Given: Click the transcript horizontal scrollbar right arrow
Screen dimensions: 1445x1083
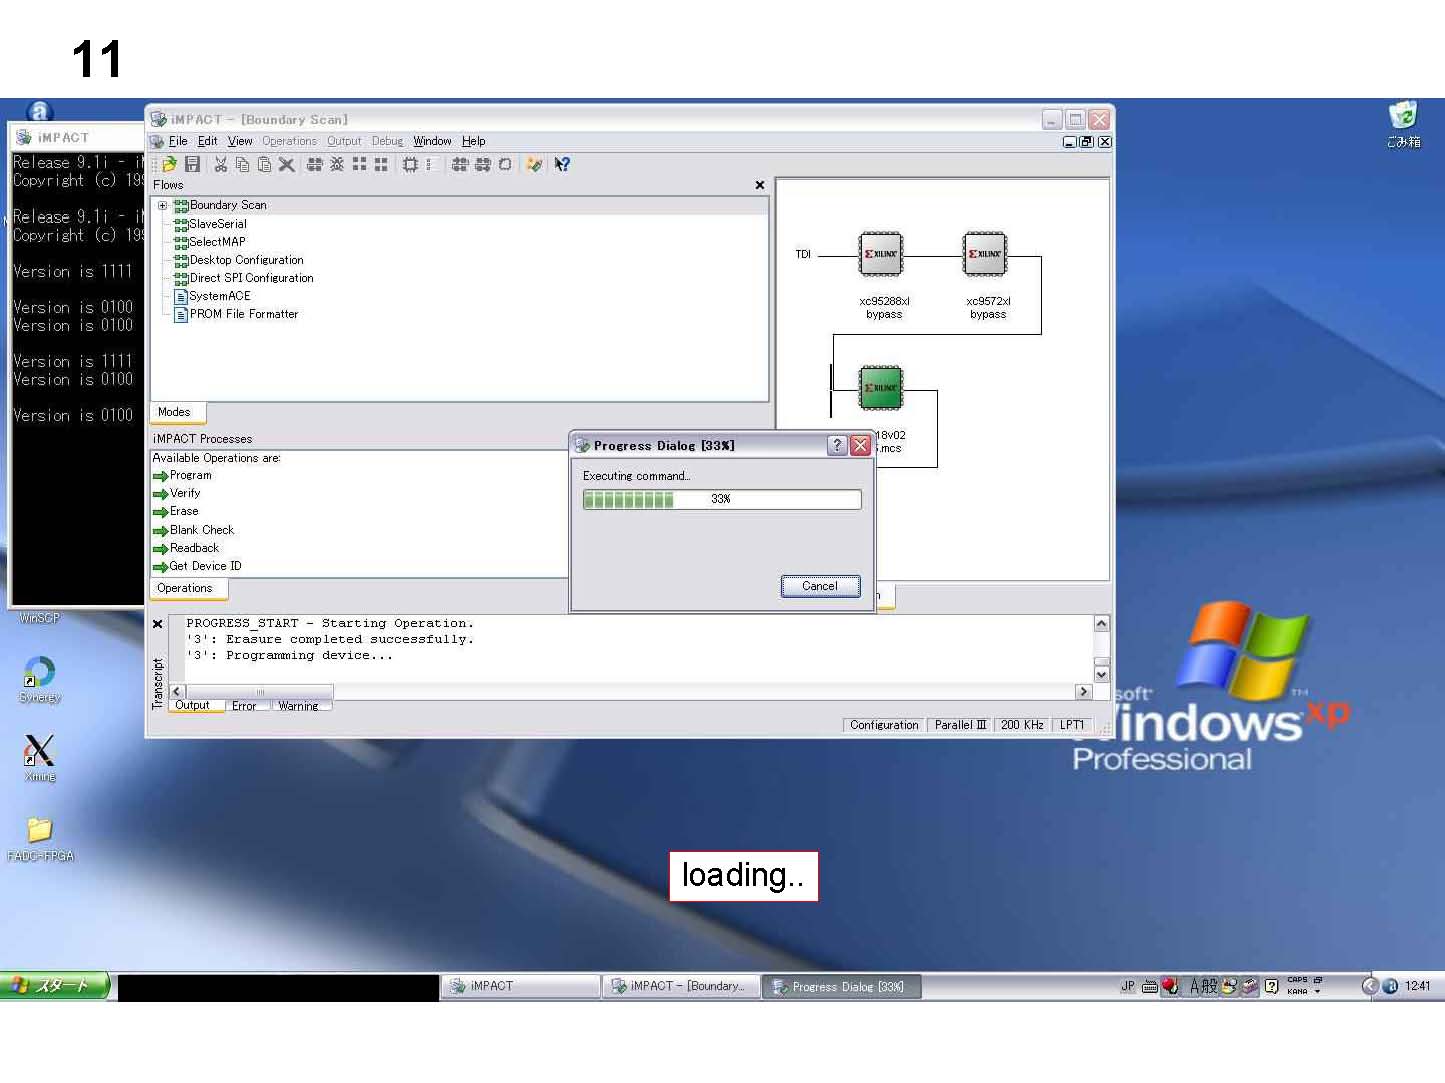Looking at the screenshot, I should coord(1083,692).
